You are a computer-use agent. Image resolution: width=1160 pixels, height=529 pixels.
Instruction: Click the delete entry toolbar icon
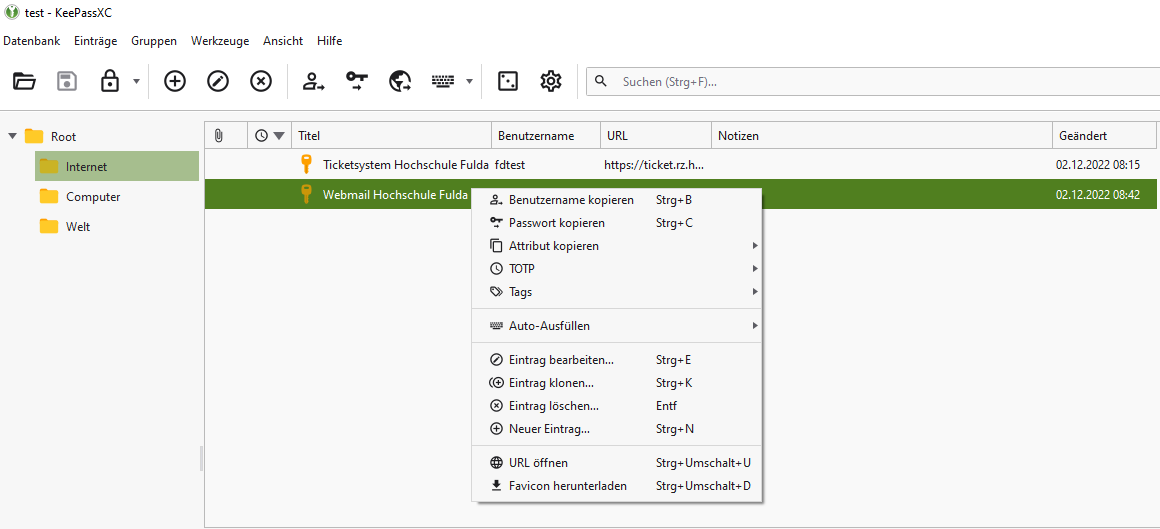[261, 82]
